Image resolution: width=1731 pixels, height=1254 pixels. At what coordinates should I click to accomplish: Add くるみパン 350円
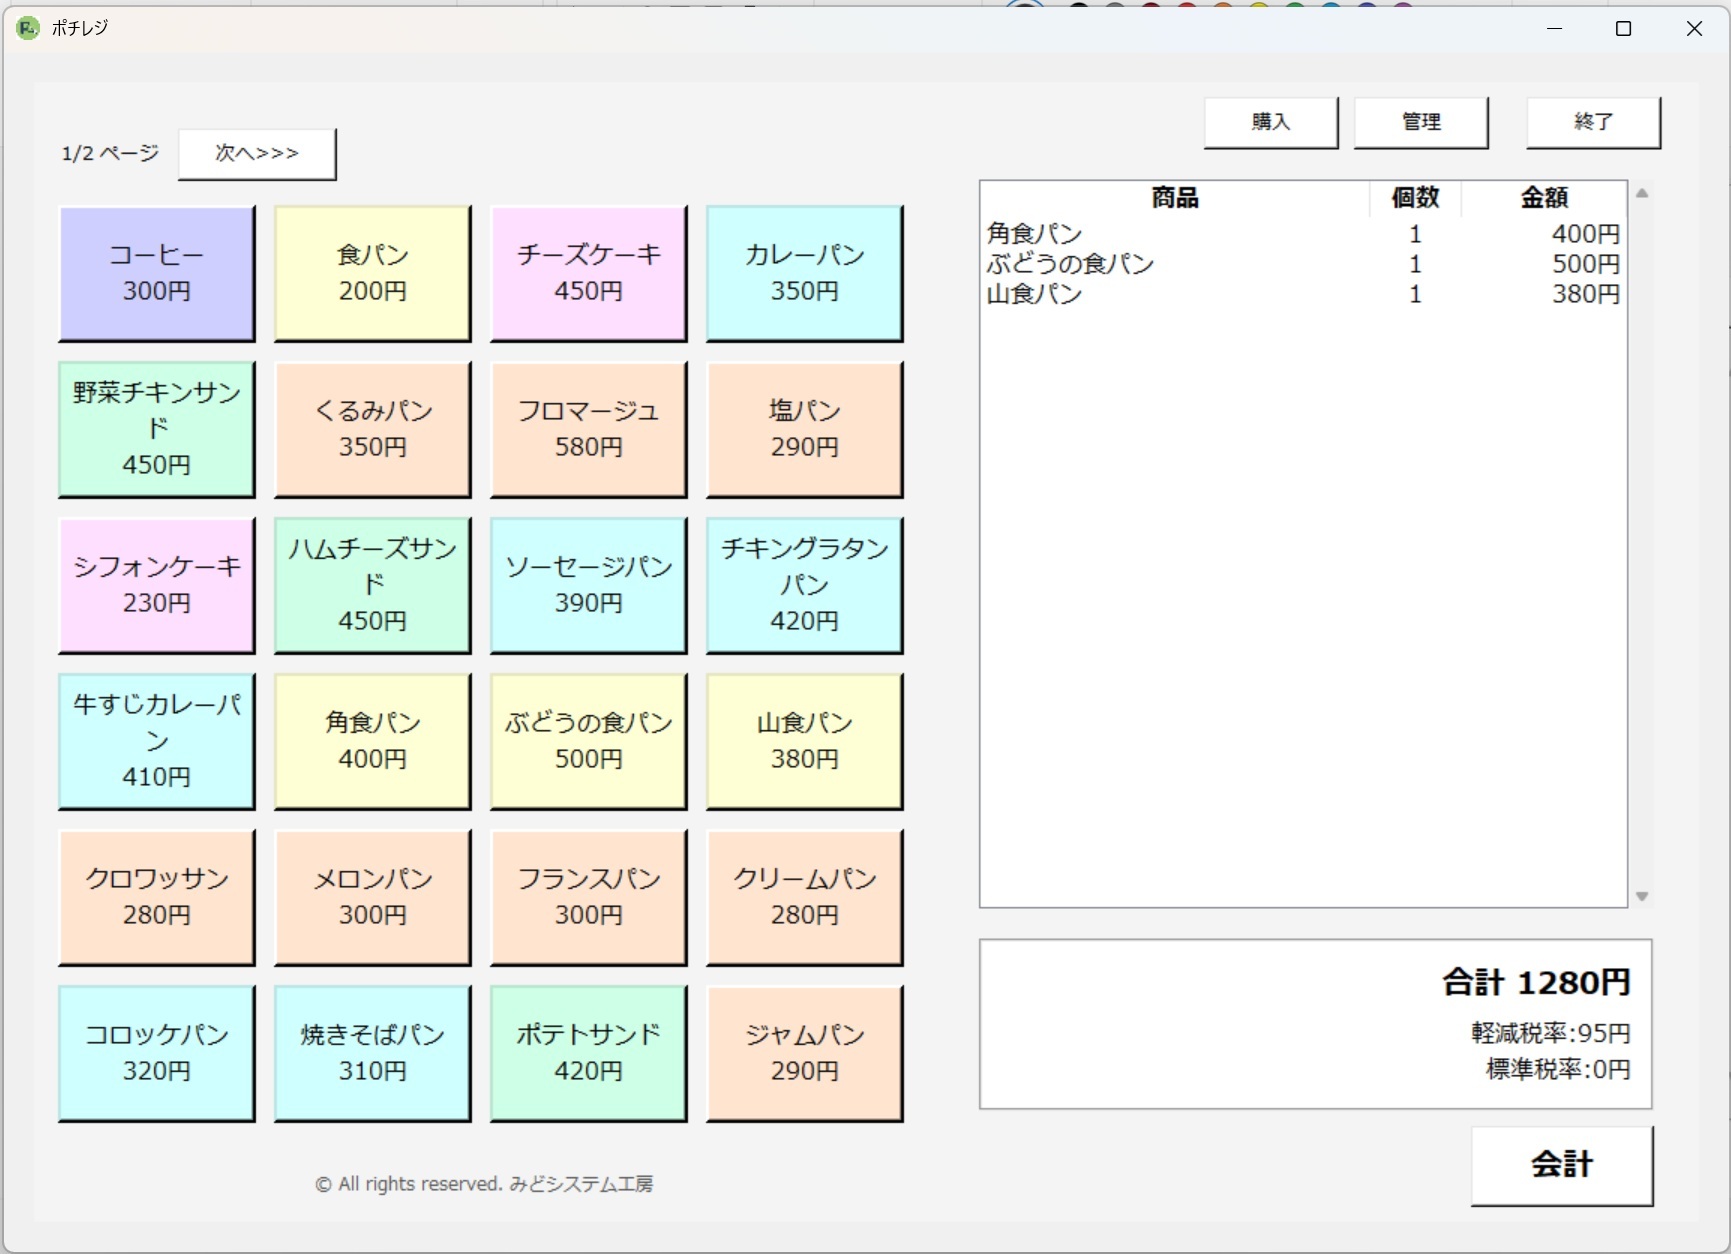click(x=372, y=429)
